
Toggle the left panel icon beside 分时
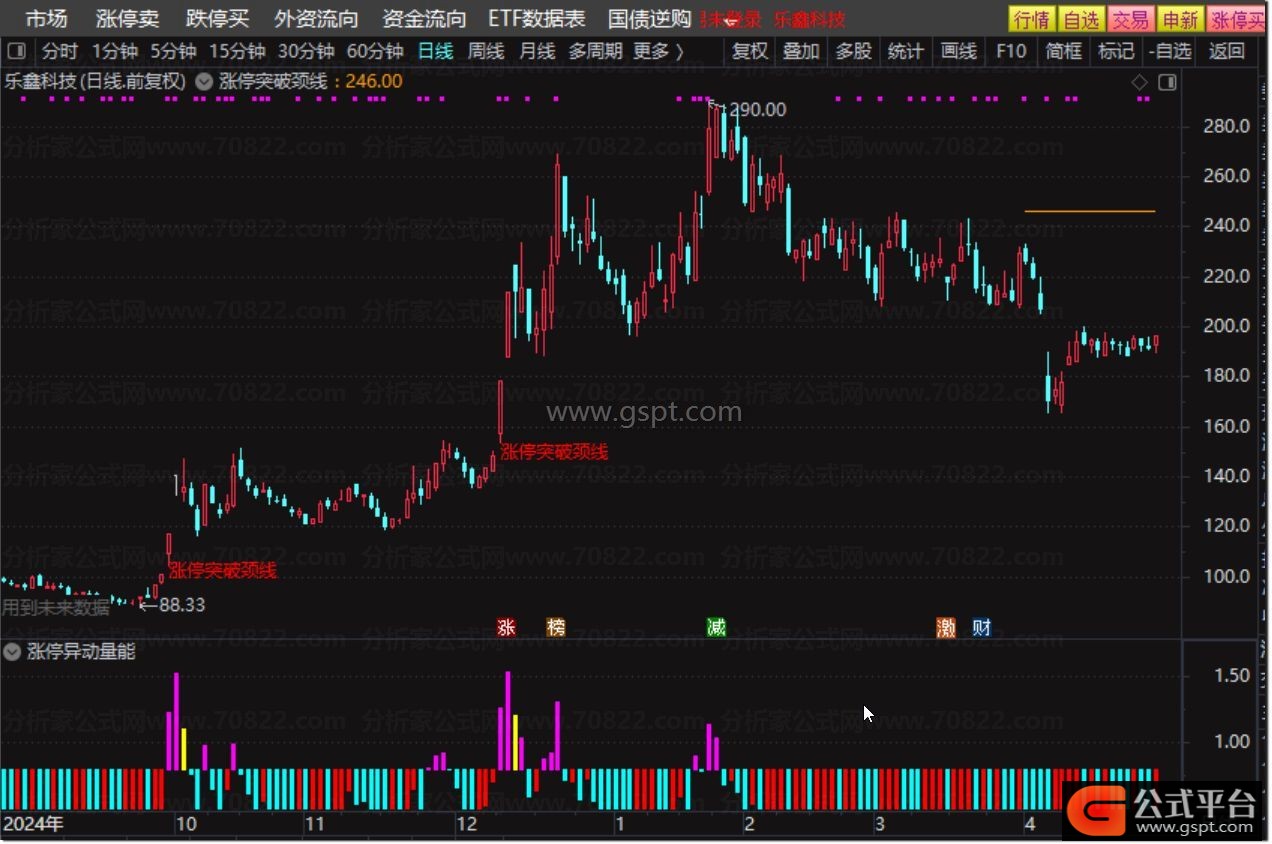(x=16, y=51)
